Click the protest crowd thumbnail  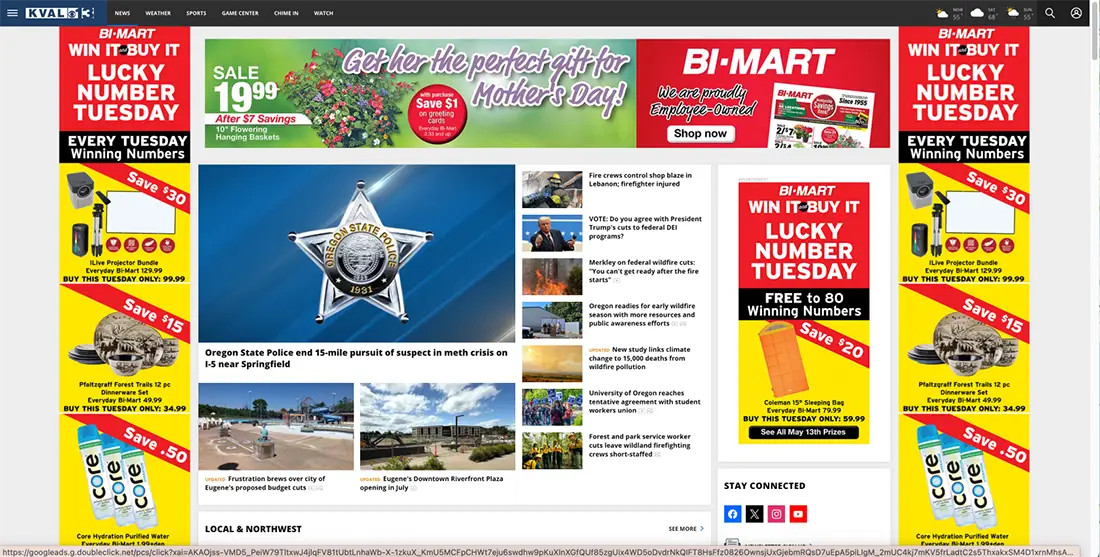pyautogui.click(x=552, y=407)
